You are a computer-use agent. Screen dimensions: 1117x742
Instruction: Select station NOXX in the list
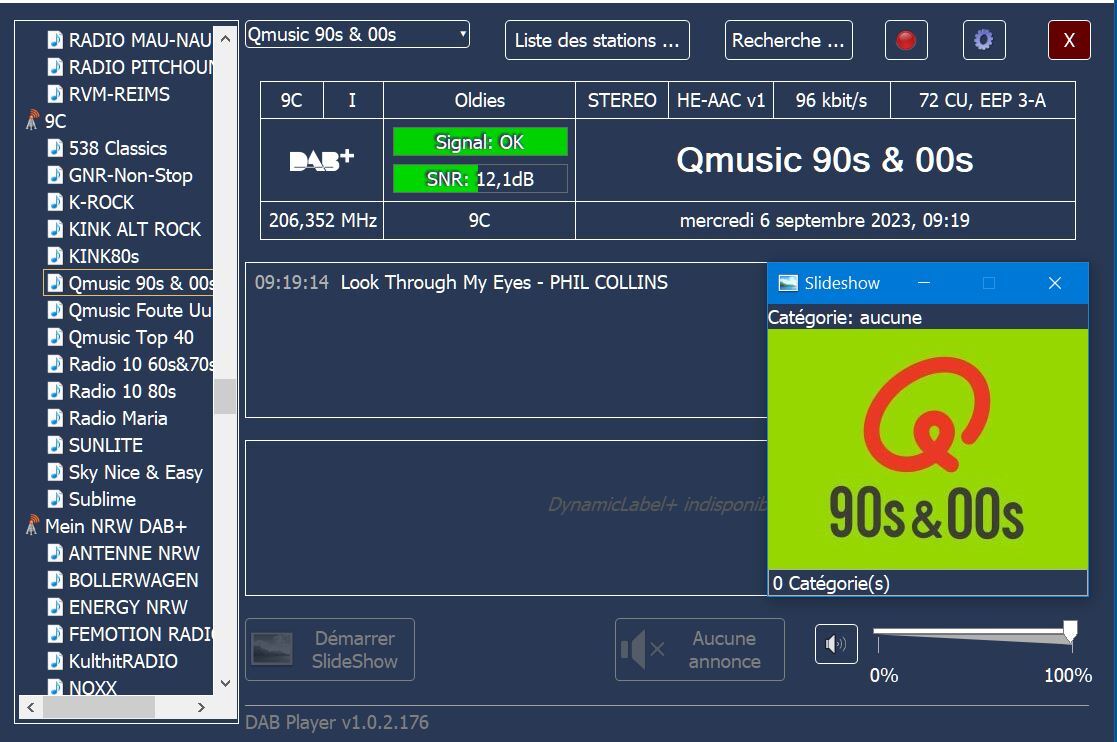(x=93, y=687)
